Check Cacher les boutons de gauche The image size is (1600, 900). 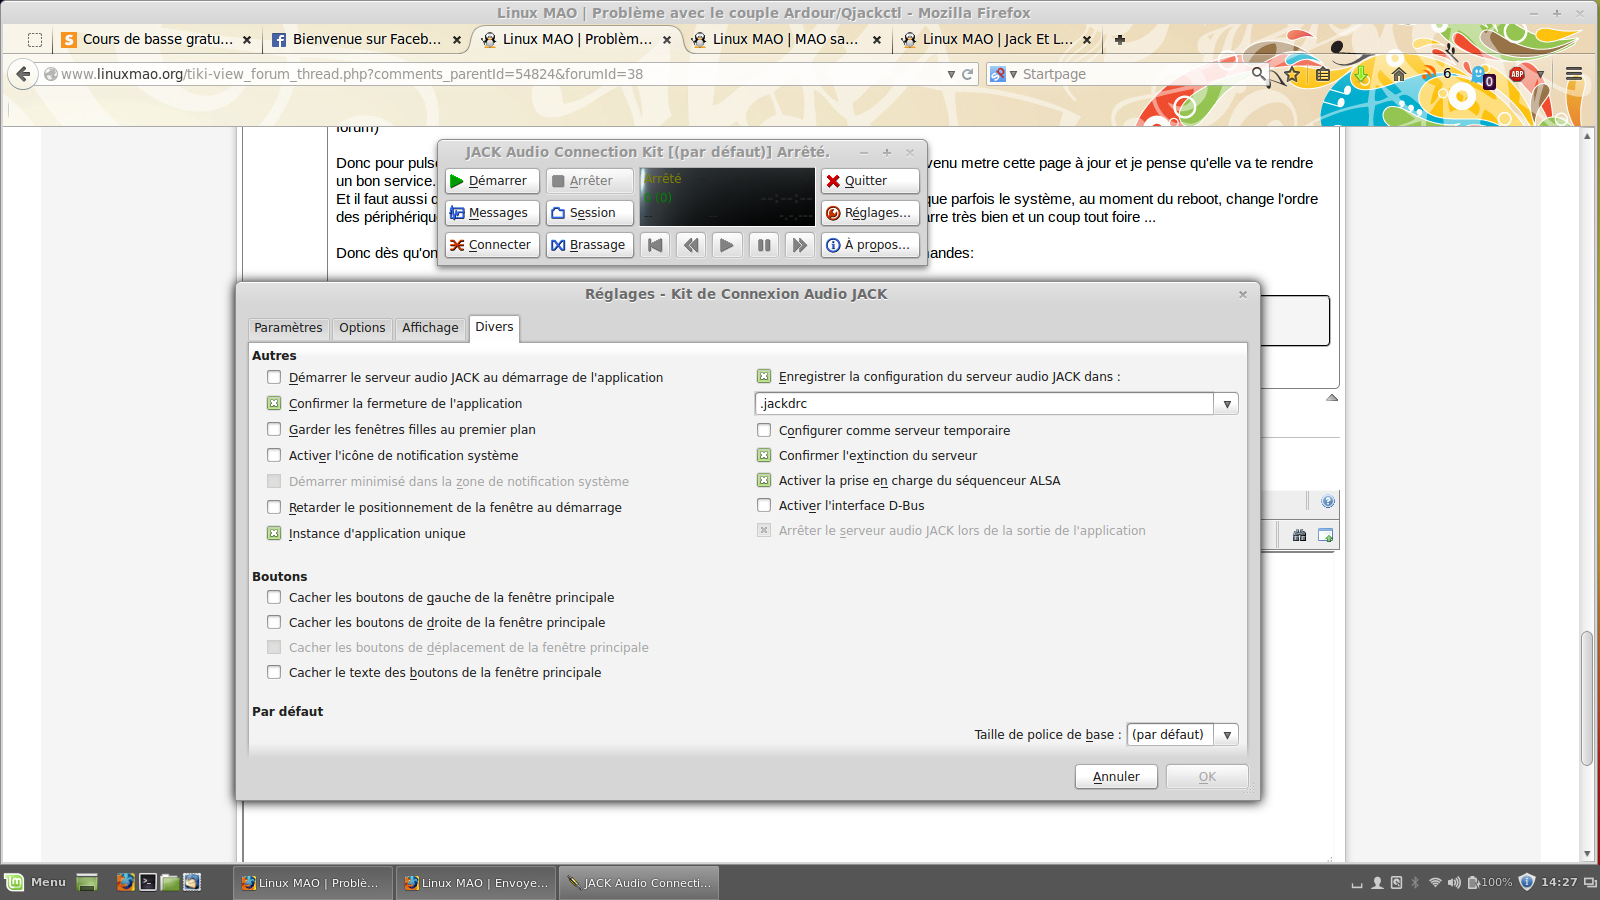(274, 597)
